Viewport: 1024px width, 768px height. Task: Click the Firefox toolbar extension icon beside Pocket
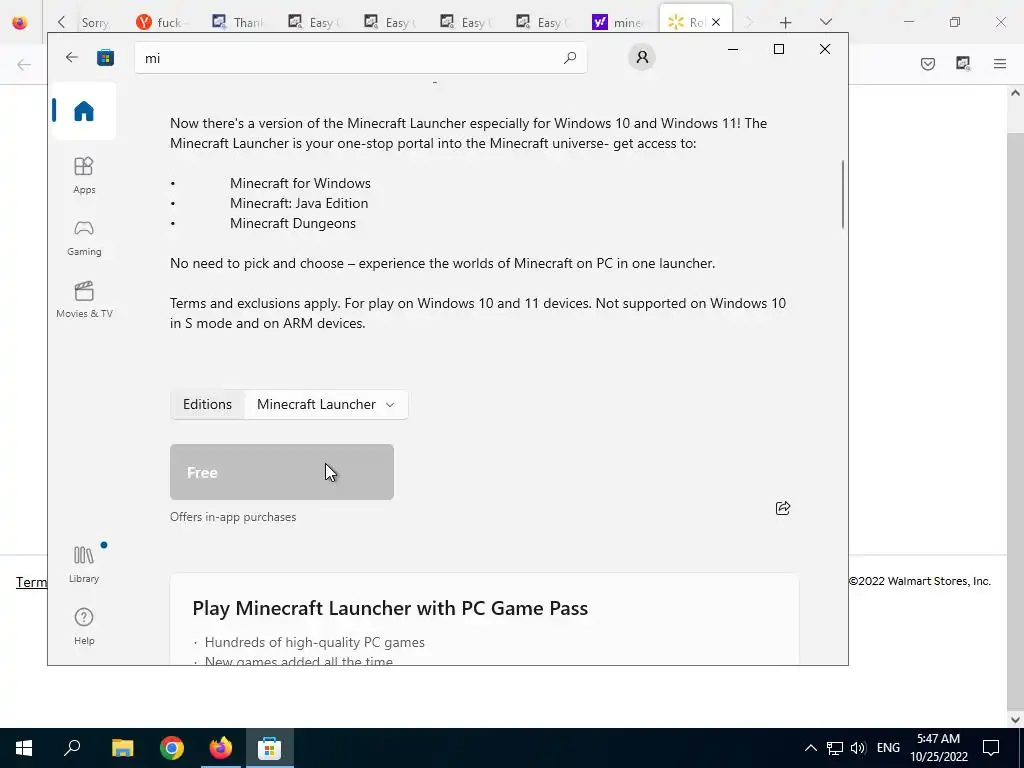coord(963,63)
